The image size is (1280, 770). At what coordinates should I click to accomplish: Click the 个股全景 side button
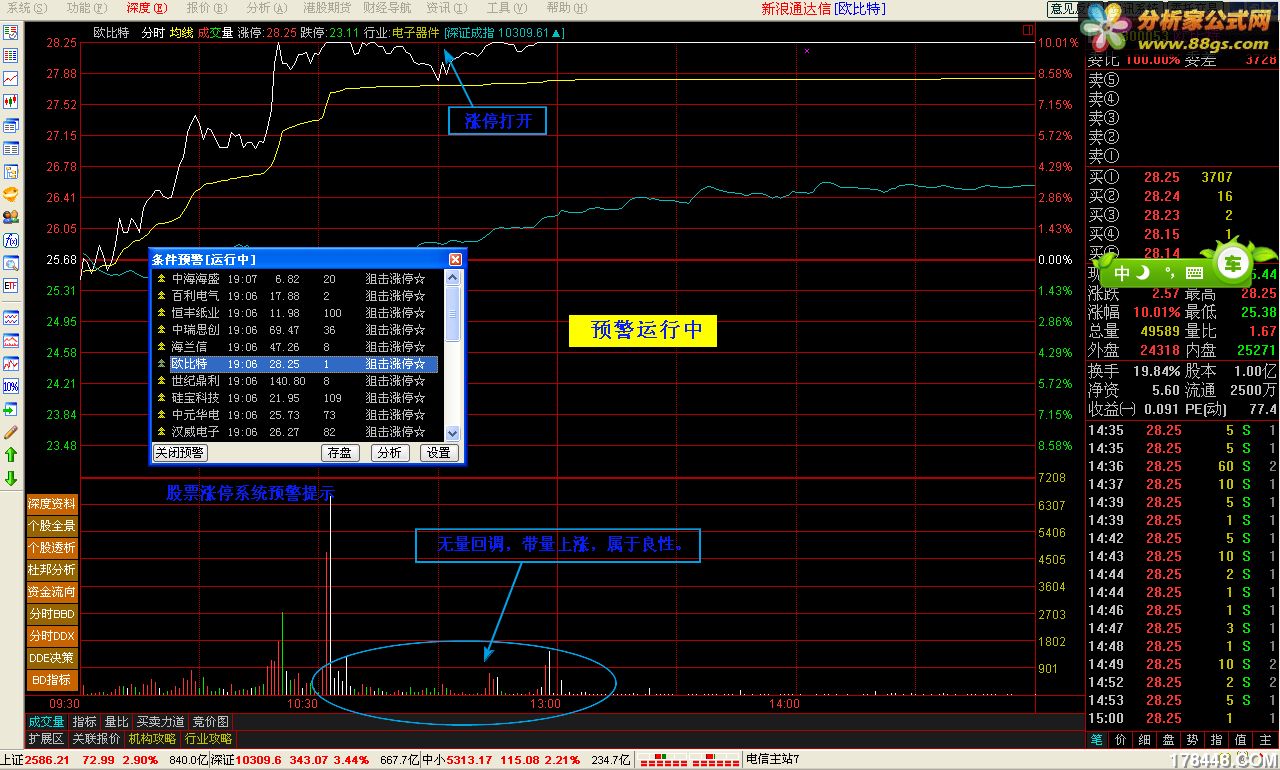52,526
